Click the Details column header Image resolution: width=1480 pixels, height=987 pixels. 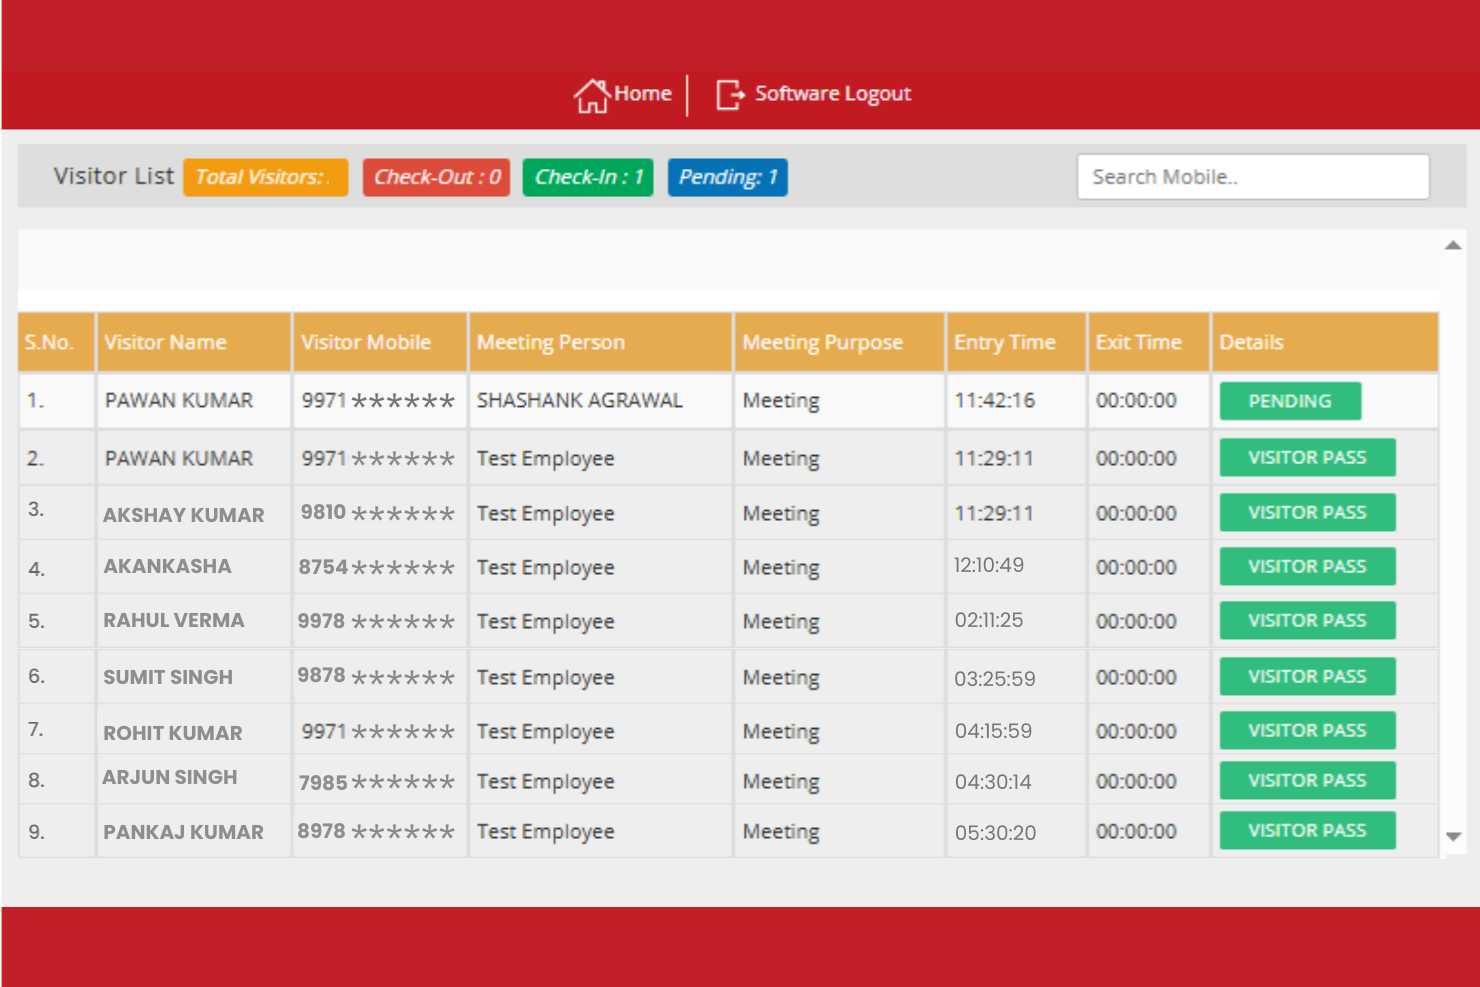[x=1325, y=342]
